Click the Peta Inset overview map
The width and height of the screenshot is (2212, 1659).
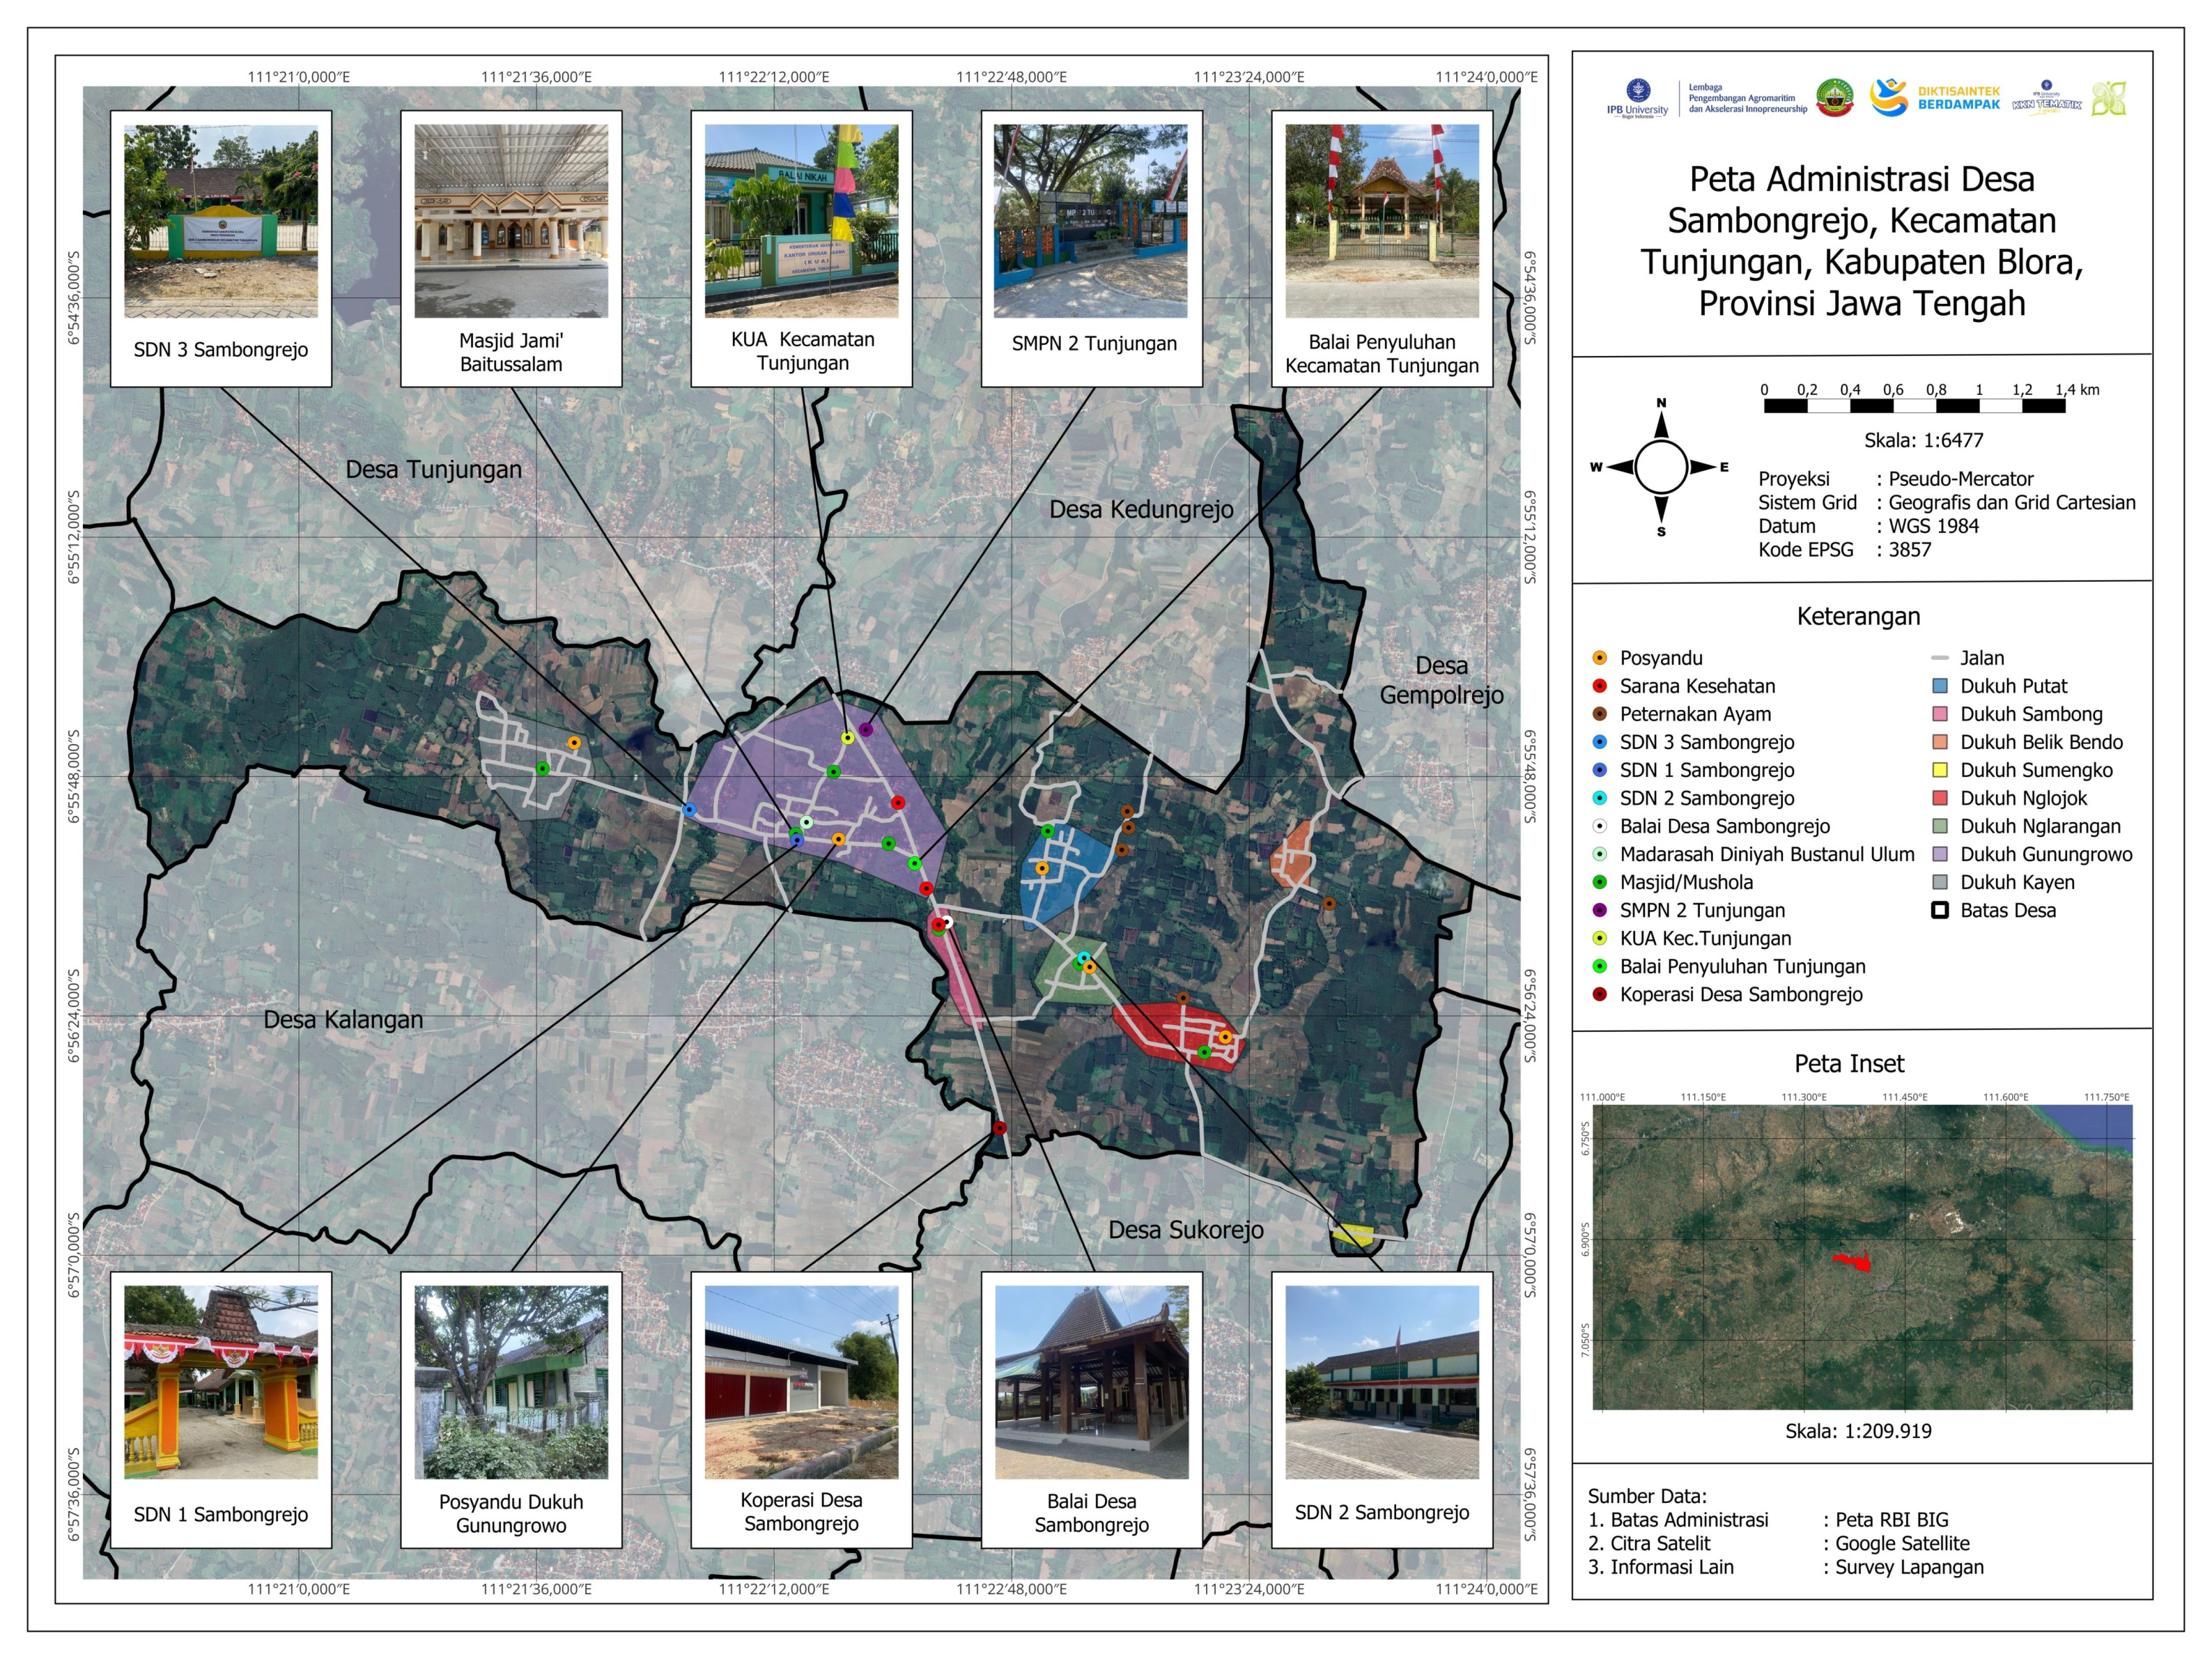pos(1862,1257)
